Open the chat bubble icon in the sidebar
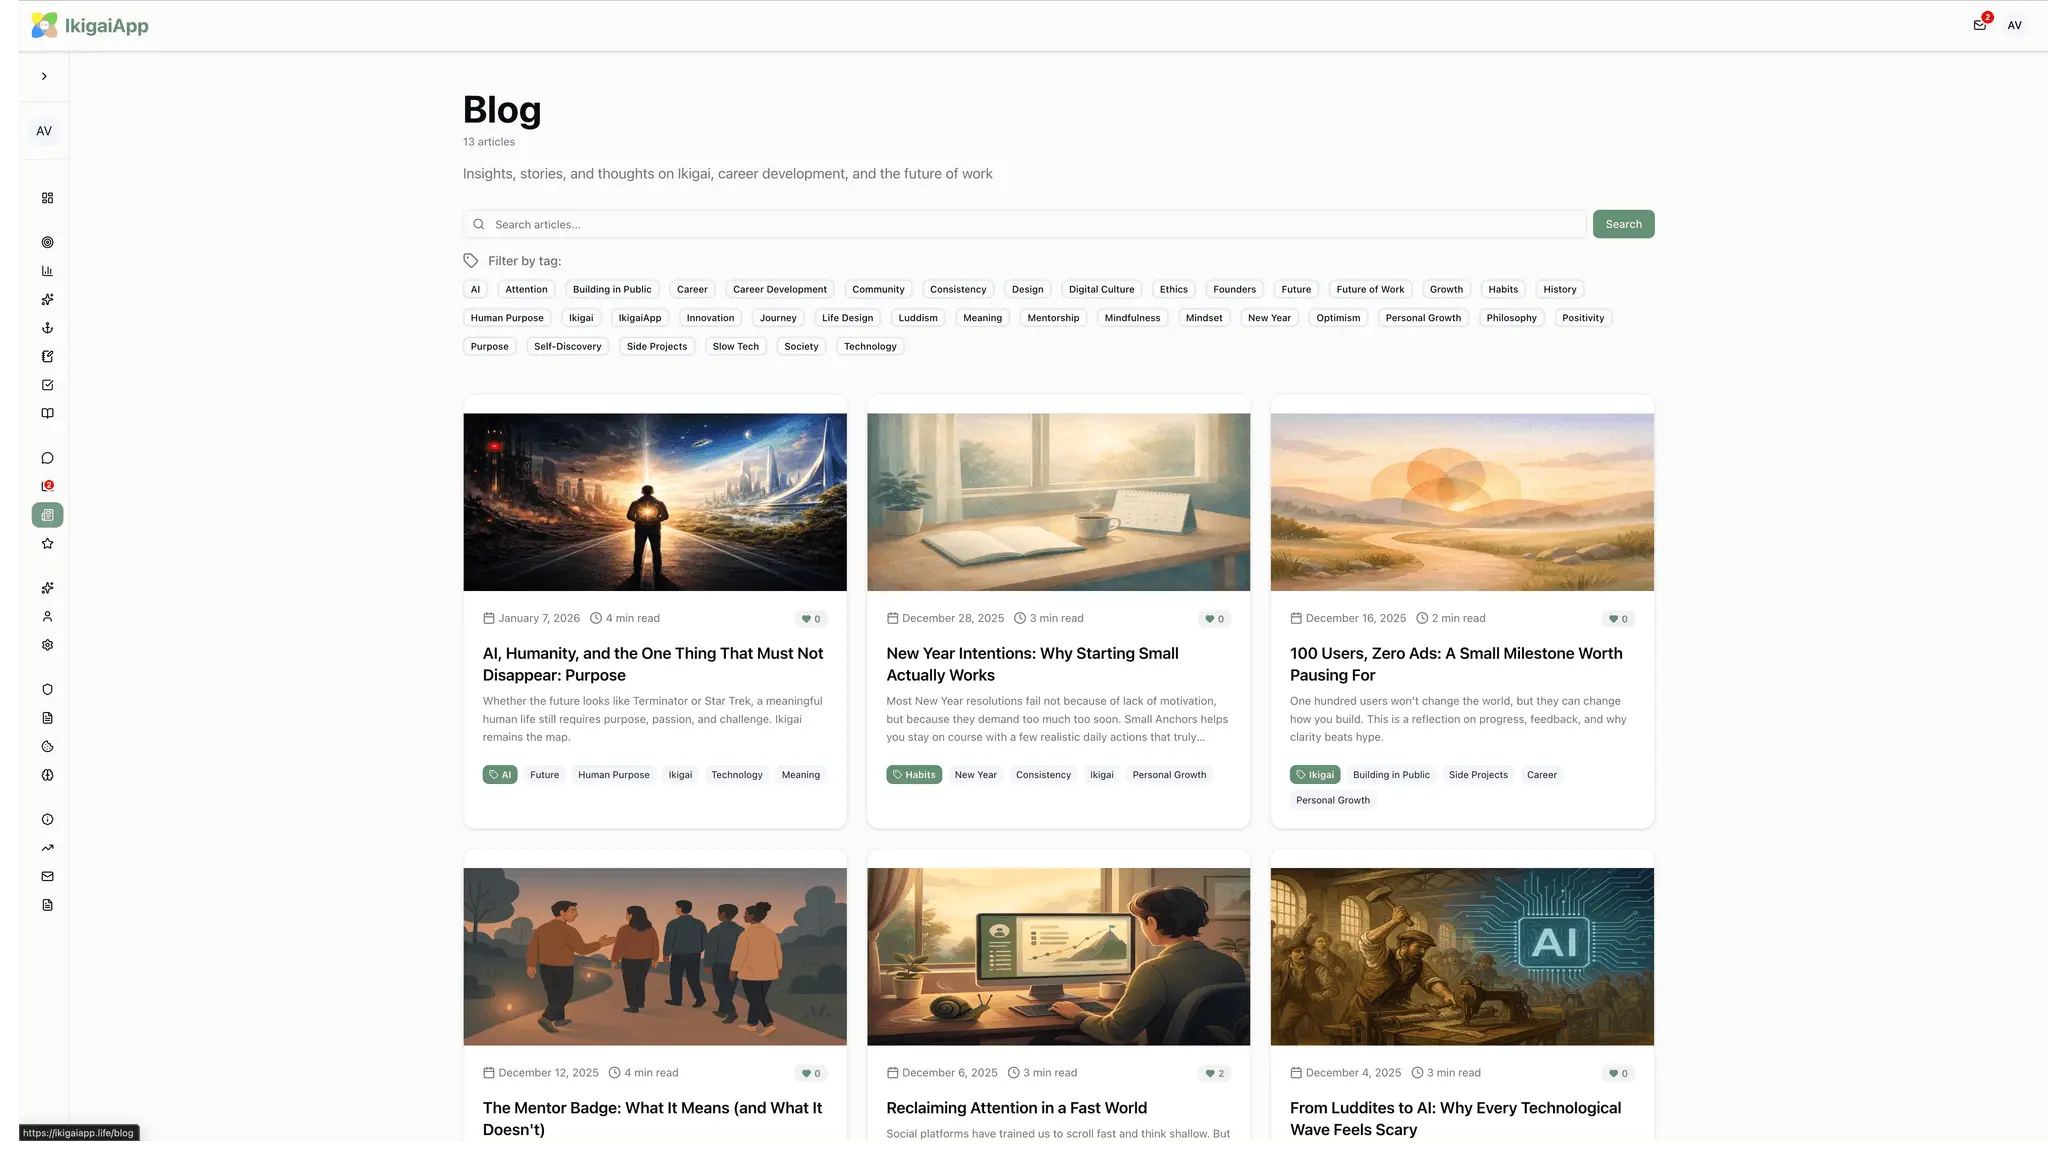This screenshot has width=2048, height=1163. tap(47, 458)
